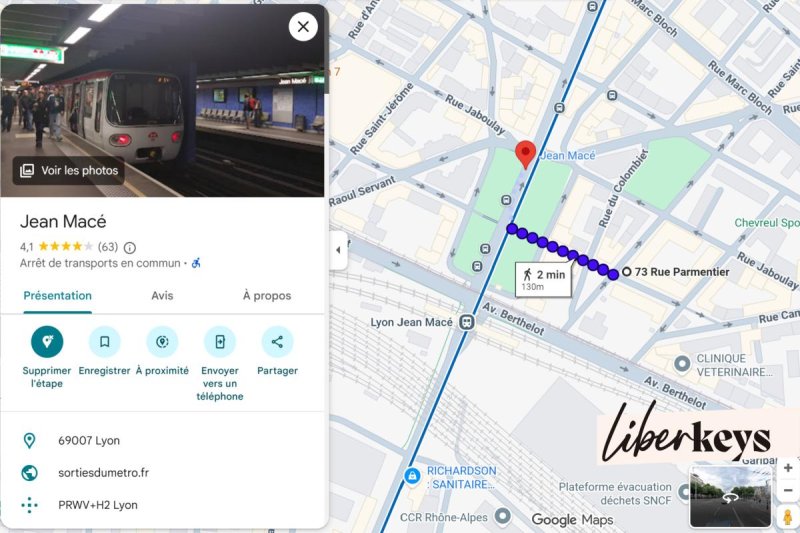The image size is (800, 533).
Task: Click the Clinique Vétérinaire map marker
Action: point(682,364)
